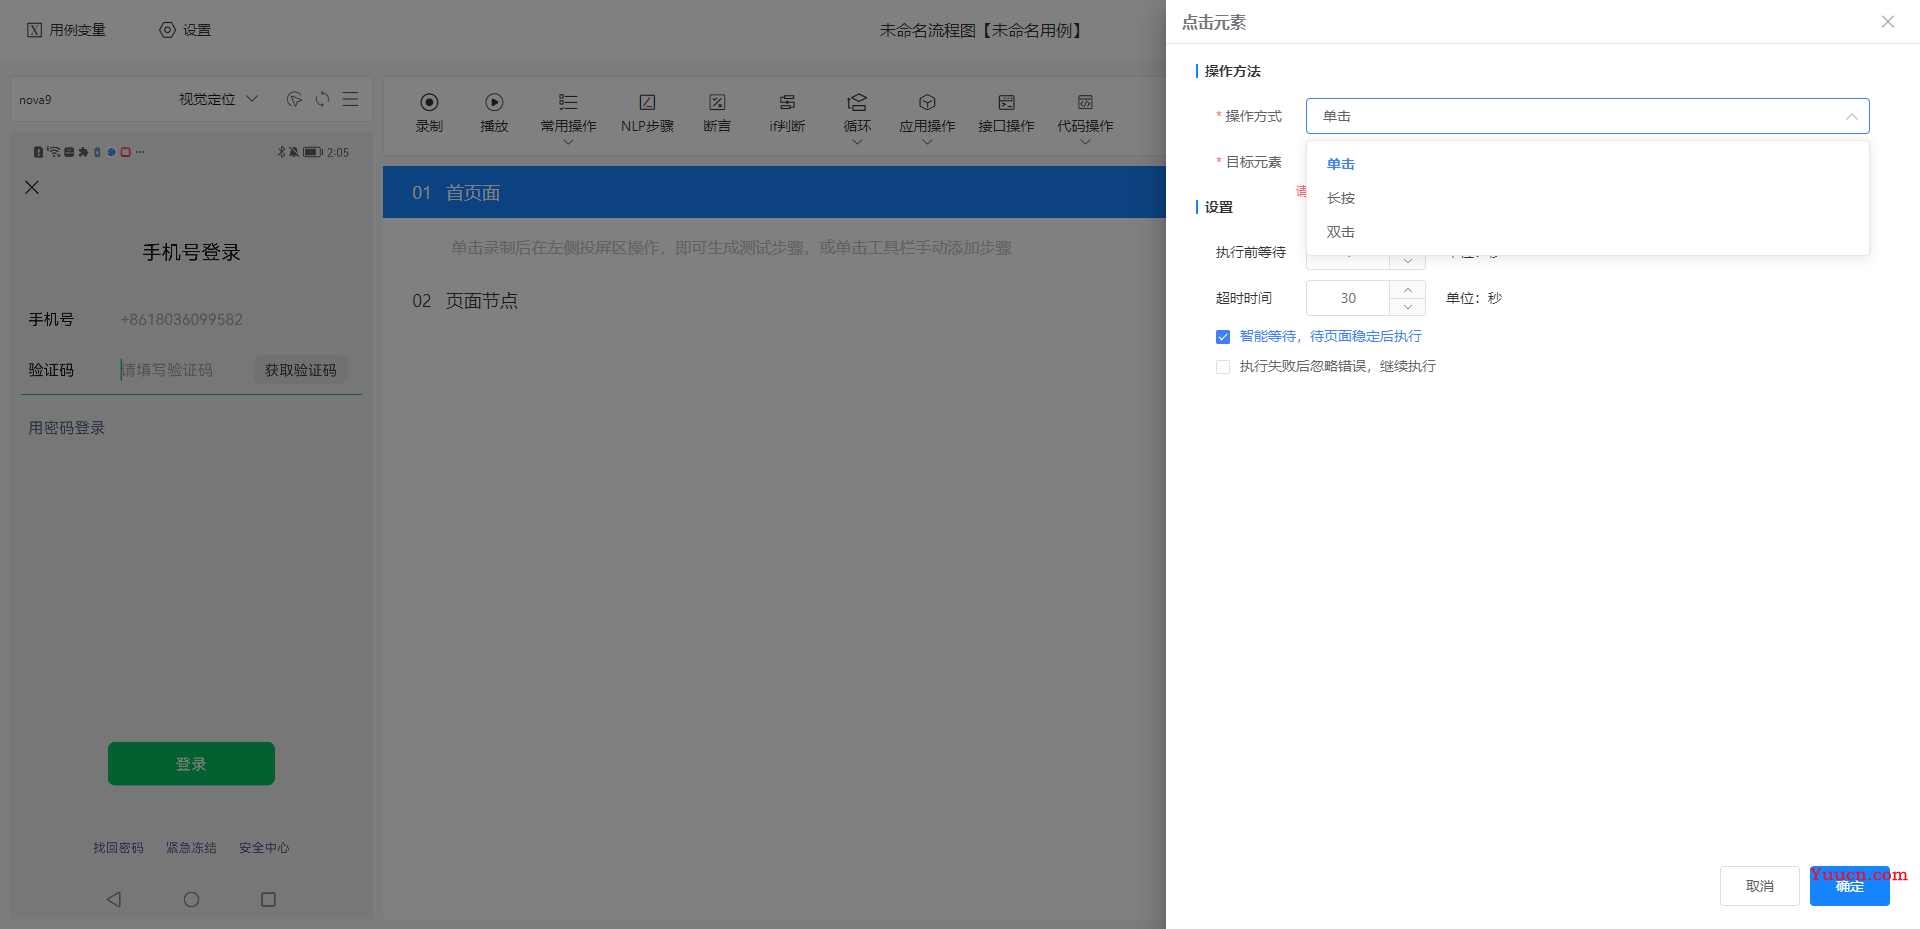Collapse the 操作方式 combo box
Image resolution: width=1920 pixels, height=929 pixels.
coord(1587,116)
